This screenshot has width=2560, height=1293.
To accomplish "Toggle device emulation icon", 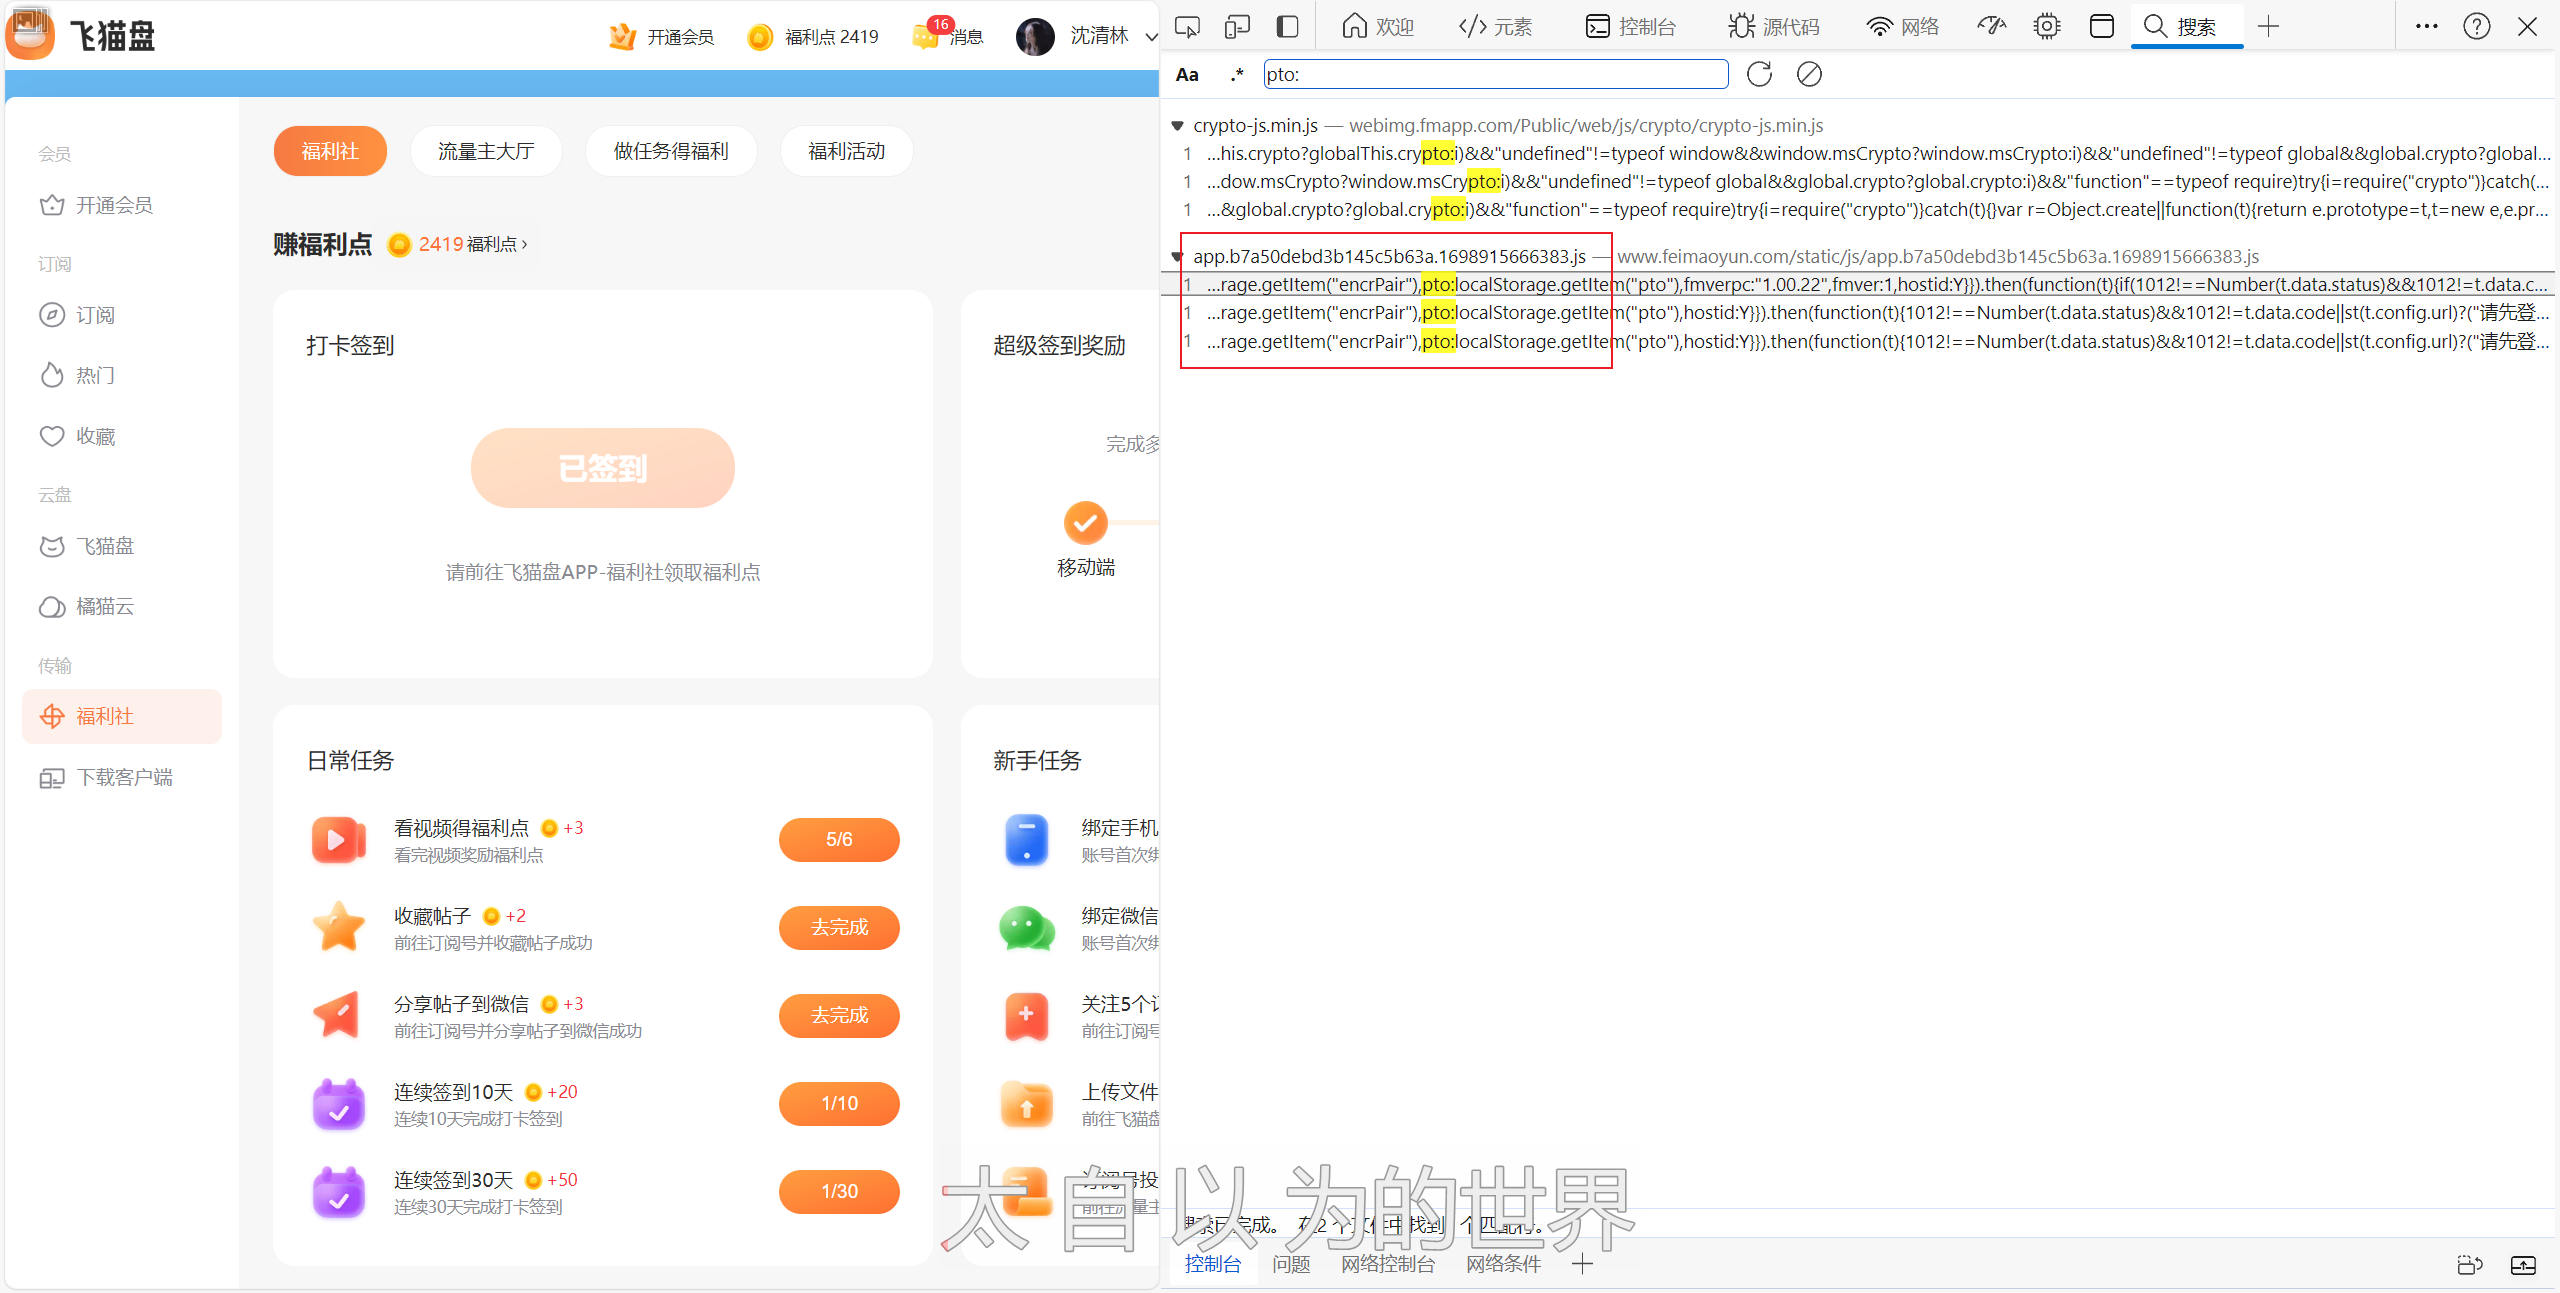I will (1237, 27).
